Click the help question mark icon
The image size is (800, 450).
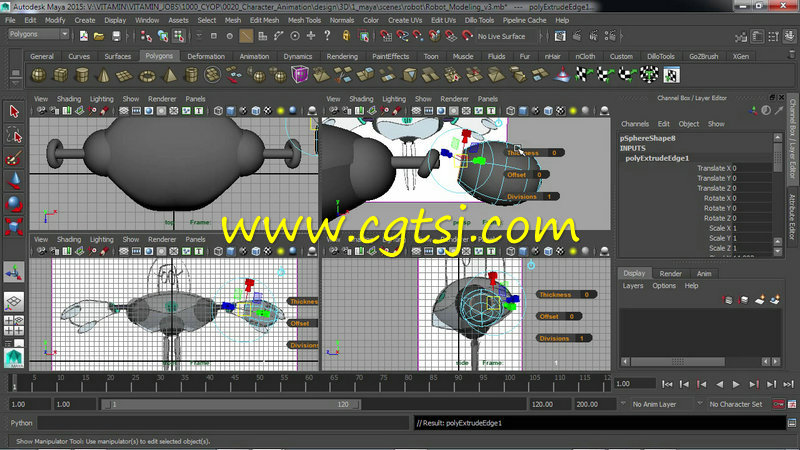pyautogui.click(x=327, y=36)
